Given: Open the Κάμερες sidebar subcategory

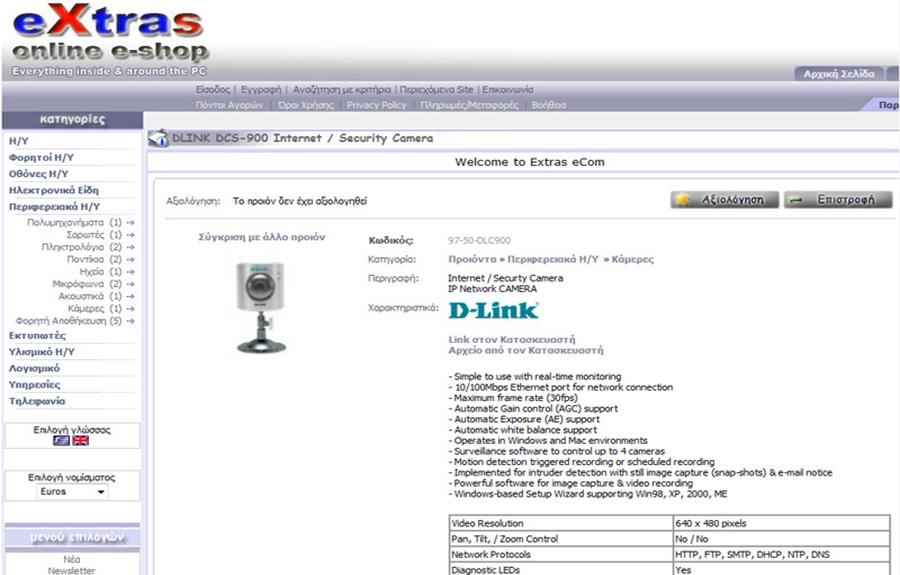Looking at the screenshot, I should click(x=86, y=309).
